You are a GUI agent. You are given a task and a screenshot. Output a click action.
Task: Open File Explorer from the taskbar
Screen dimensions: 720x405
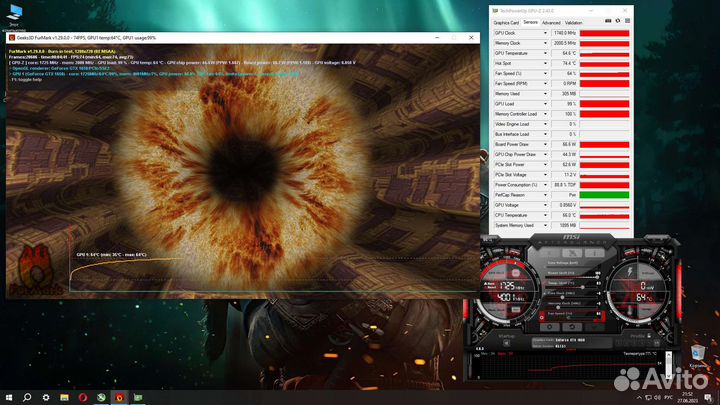64,397
